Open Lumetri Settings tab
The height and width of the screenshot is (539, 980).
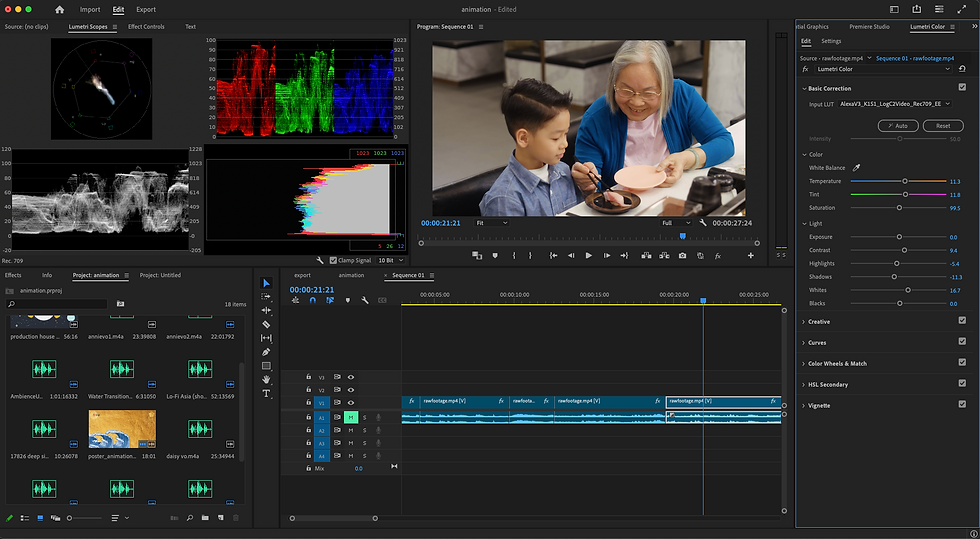coord(831,41)
